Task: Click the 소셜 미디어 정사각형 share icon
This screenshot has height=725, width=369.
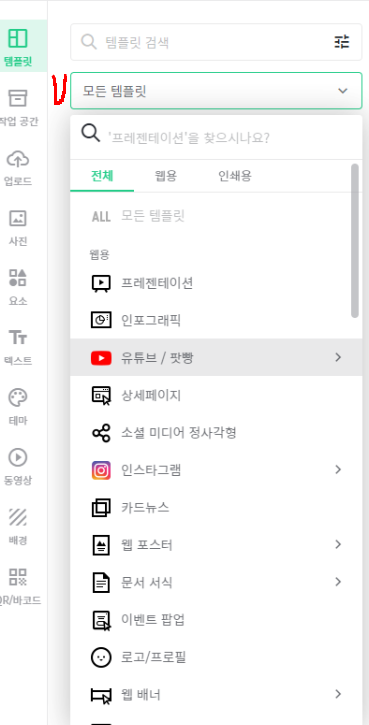Action: point(101,433)
